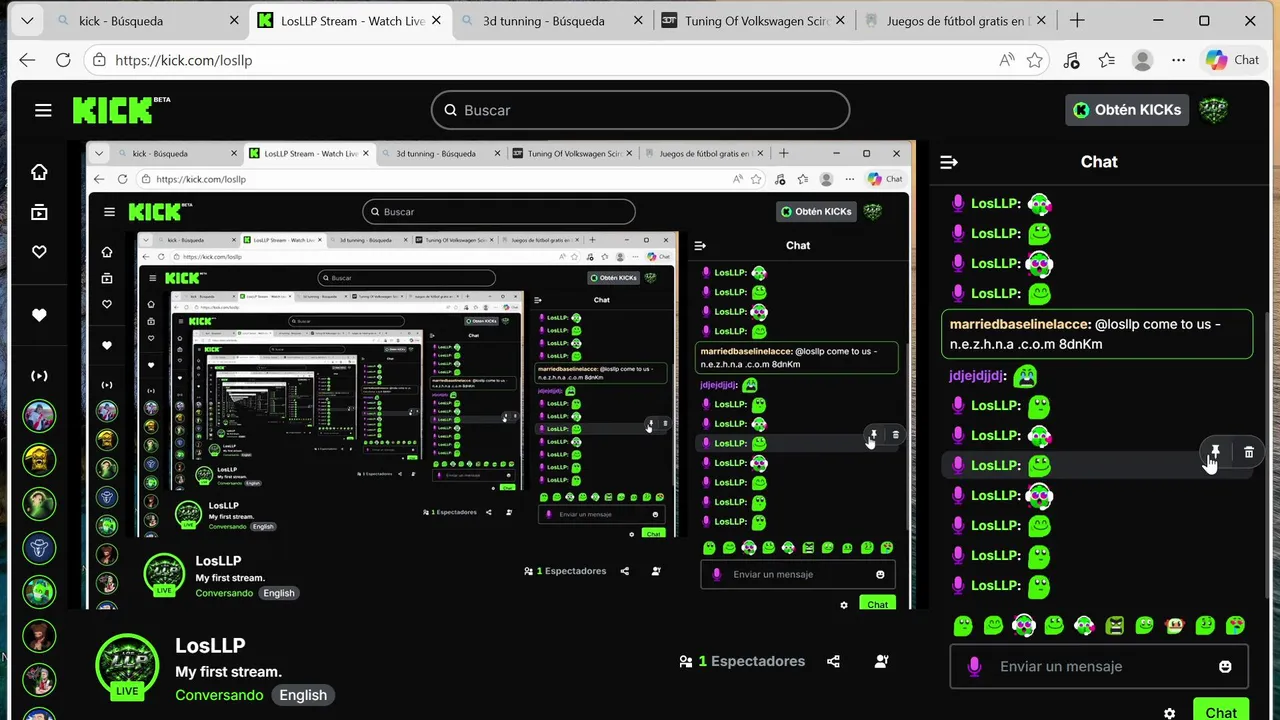Click the Enviar un mensaje input field

click(x=1100, y=666)
